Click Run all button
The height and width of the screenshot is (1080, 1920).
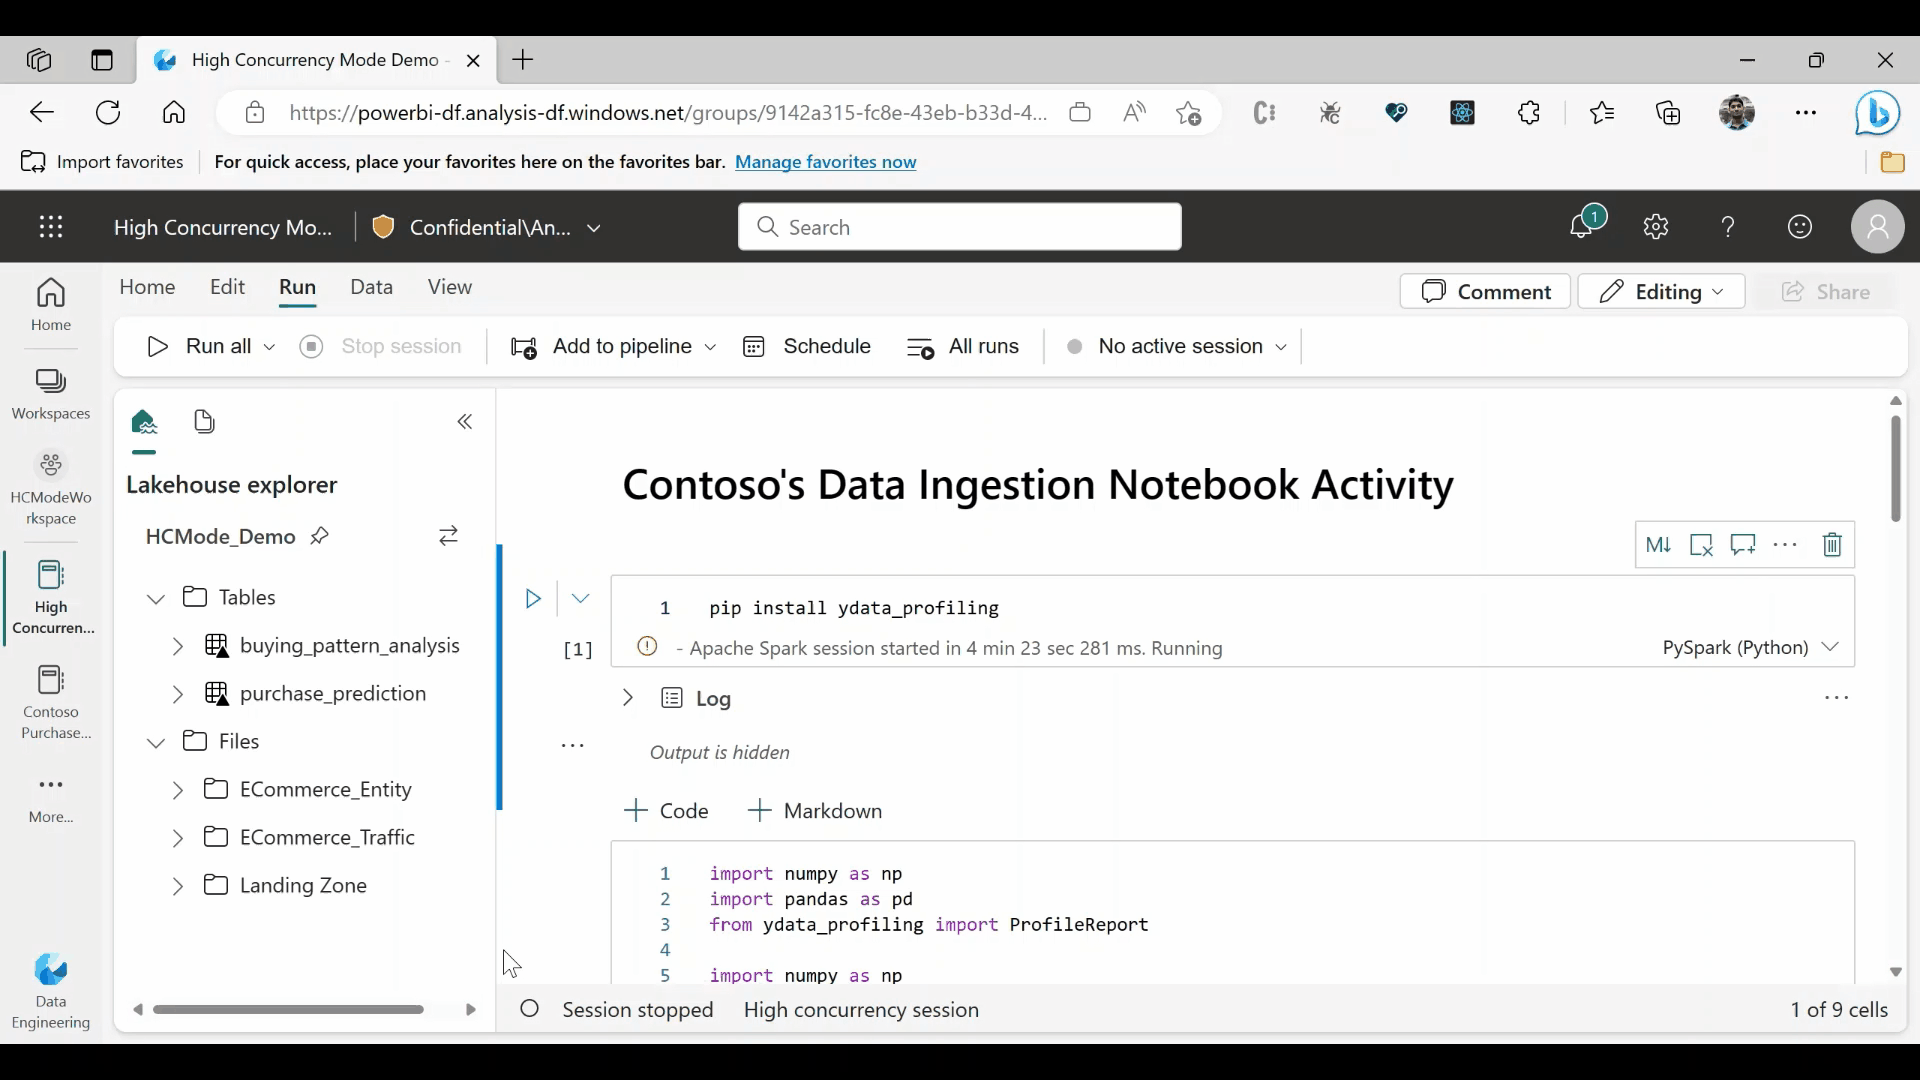click(199, 347)
